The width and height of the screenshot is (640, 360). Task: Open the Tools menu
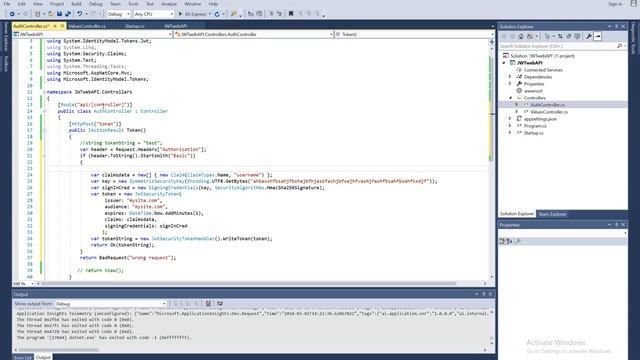click(133, 4)
